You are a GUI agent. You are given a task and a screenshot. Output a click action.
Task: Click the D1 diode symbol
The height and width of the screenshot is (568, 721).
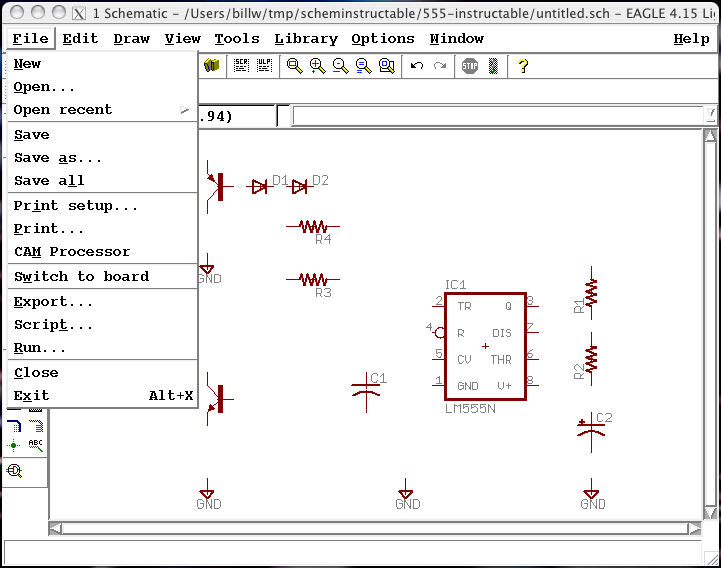tap(260, 187)
